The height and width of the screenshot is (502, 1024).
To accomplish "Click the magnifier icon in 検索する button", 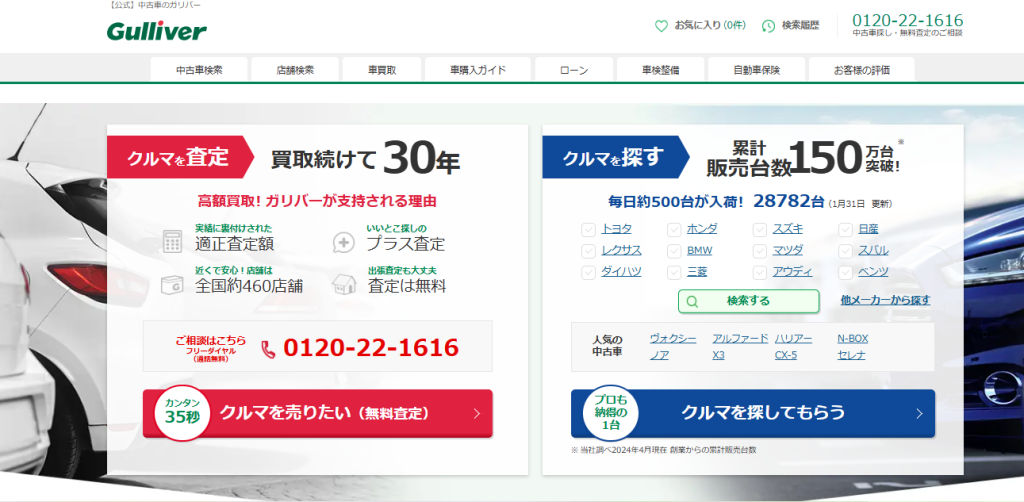I will [693, 302].
